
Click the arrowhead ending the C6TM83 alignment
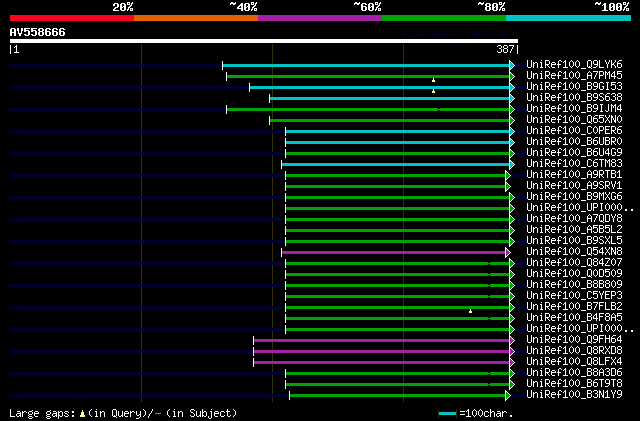512,164
